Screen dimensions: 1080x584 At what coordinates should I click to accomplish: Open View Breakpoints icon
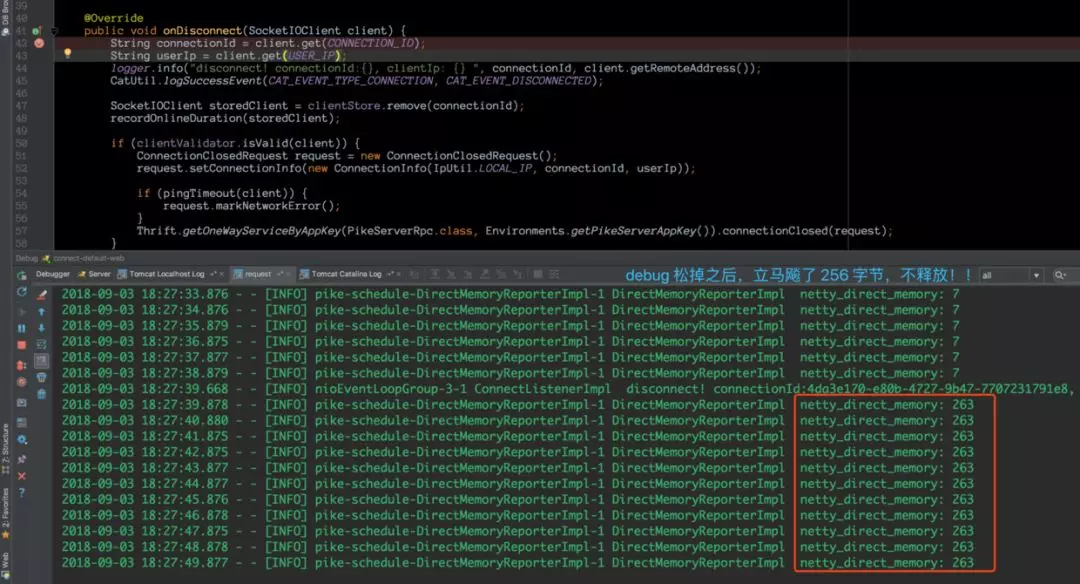[21, 365]
